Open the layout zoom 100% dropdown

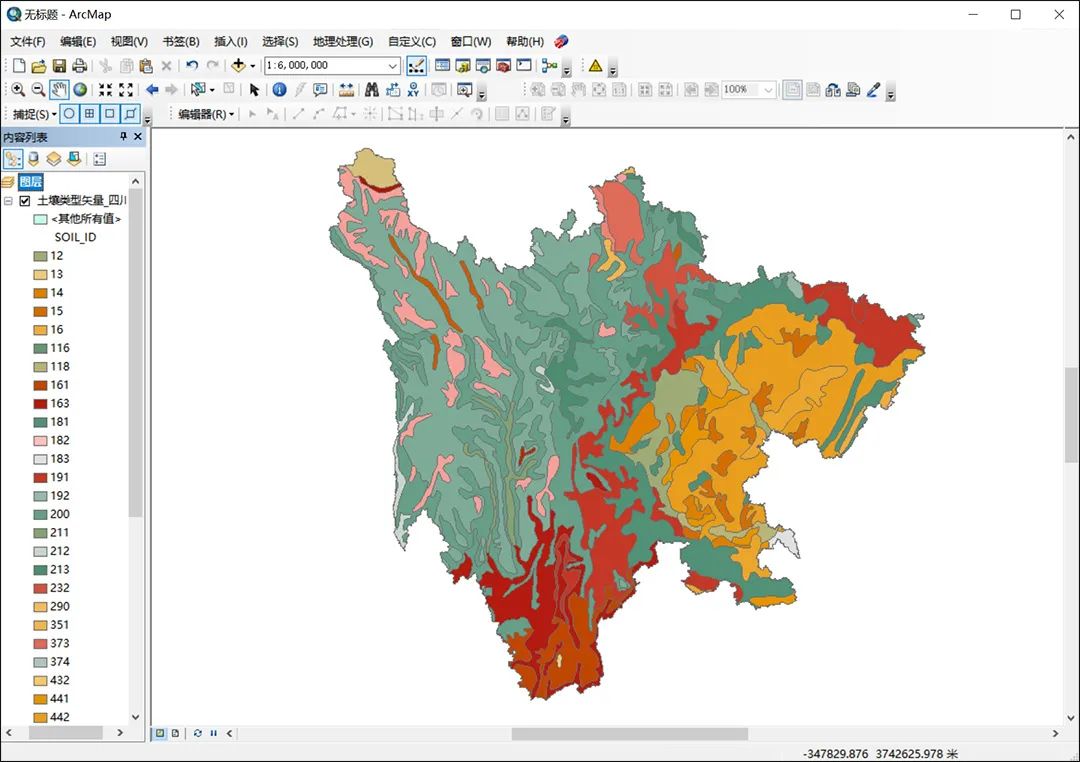pyautogui.click(x=768, y=90)
